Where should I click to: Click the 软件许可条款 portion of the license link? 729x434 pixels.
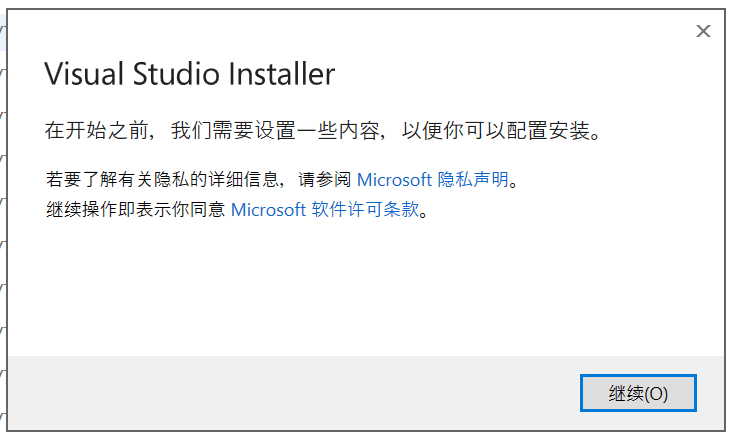point(365,210)
